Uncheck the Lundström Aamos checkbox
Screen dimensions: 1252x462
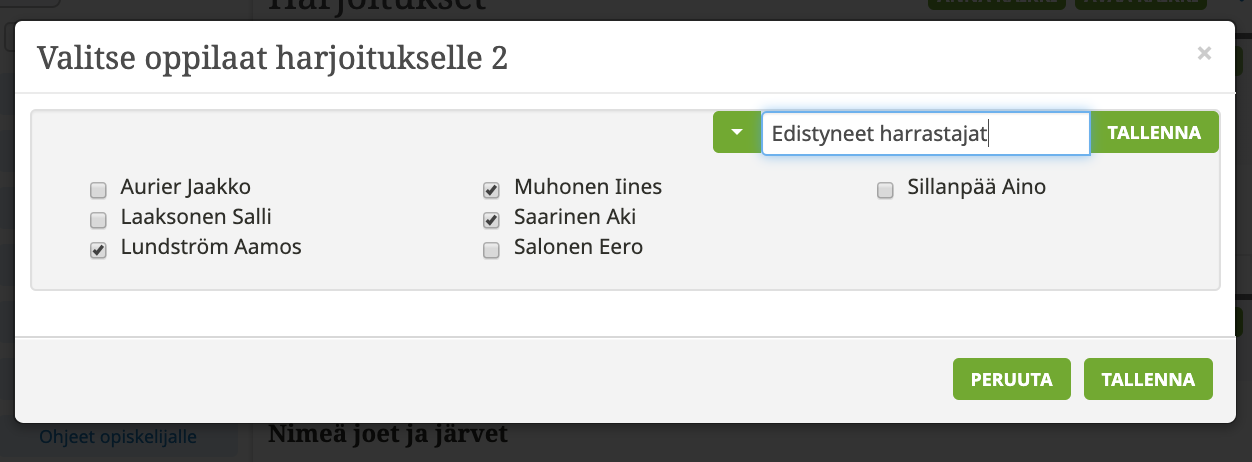point(98,250)
